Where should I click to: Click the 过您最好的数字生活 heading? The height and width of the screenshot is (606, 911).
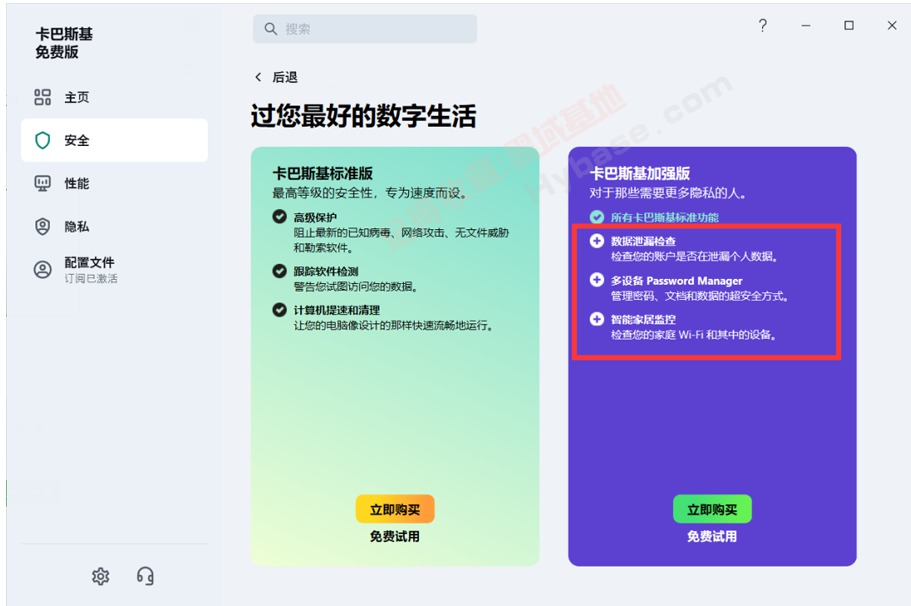pos(364,116)
